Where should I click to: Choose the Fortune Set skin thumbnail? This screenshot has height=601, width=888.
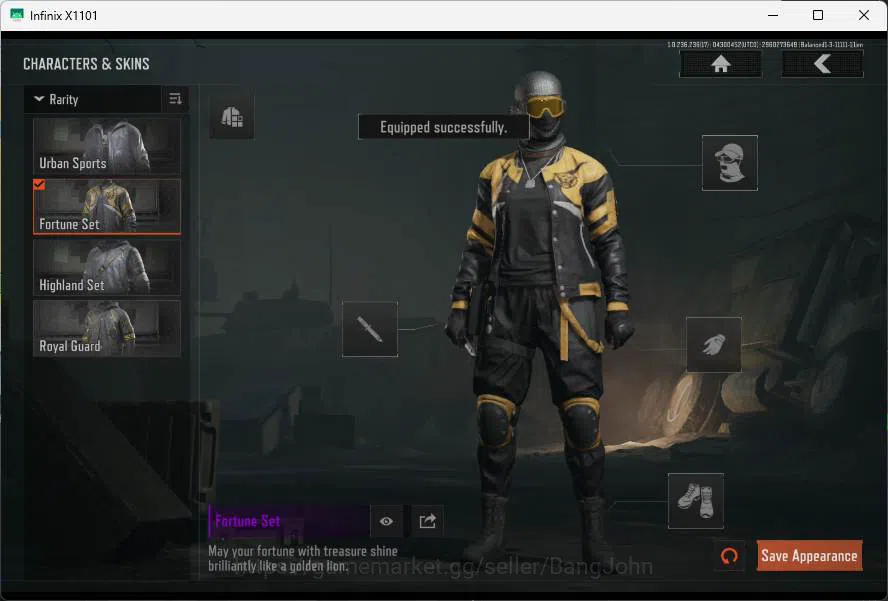coord(107,207)
